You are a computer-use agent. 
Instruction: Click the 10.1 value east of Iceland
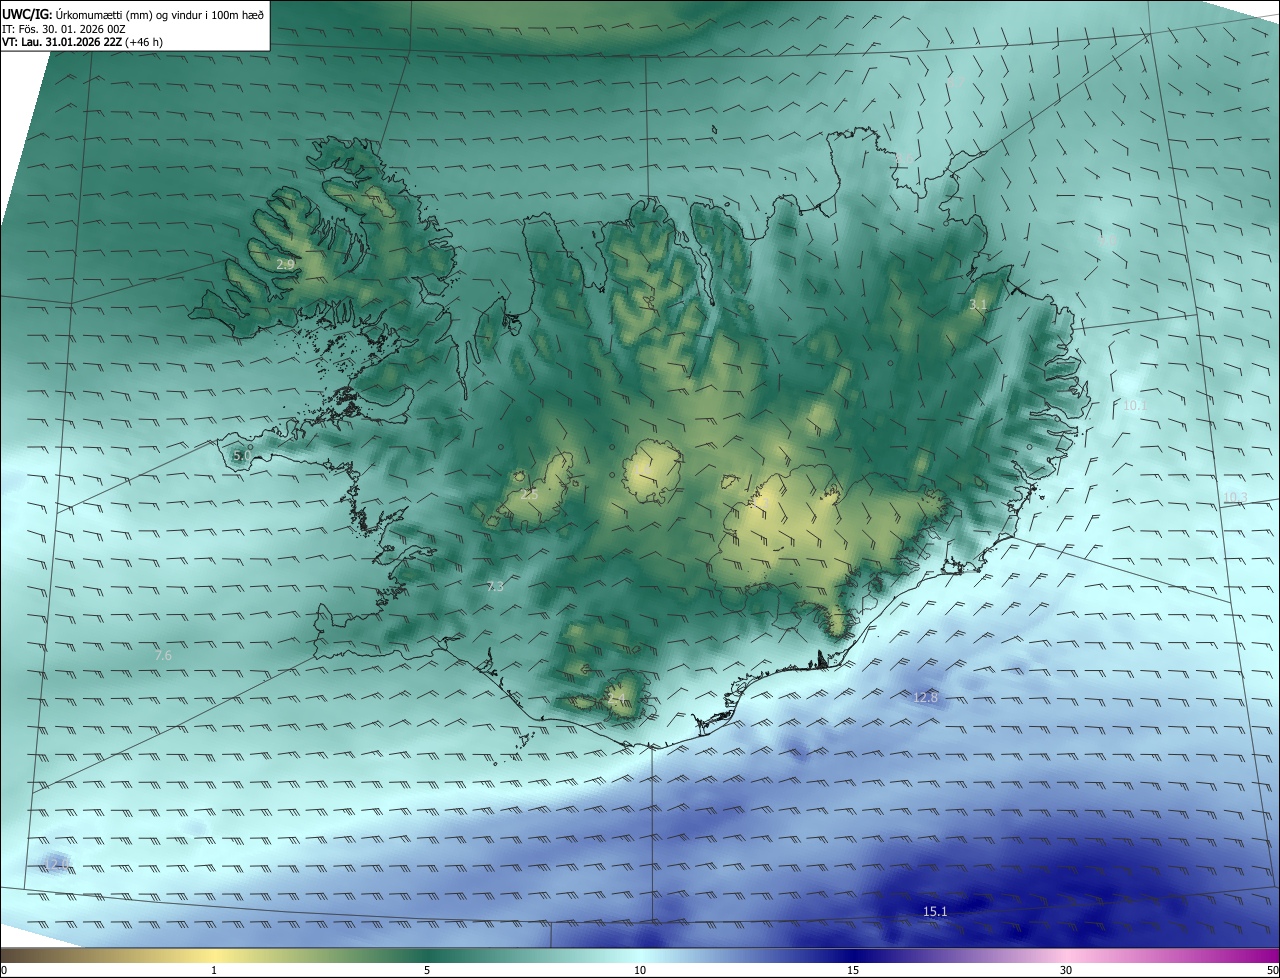(x=1135, y=405)
